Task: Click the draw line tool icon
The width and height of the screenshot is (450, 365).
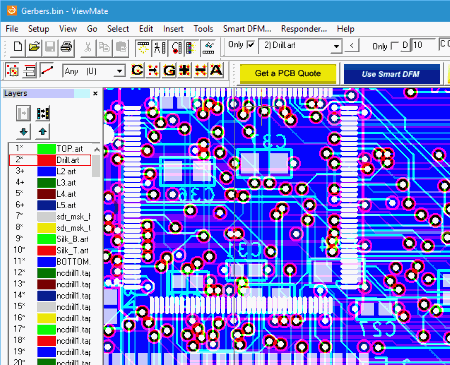Action: 47,71
